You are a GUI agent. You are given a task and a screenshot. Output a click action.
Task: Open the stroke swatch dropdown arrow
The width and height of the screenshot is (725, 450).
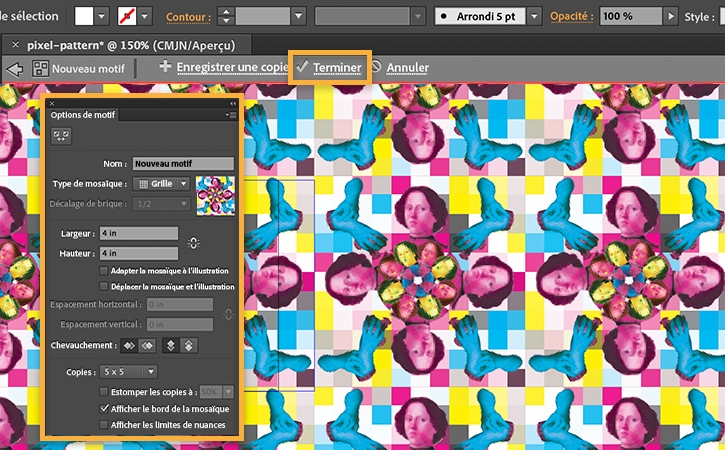145,16
